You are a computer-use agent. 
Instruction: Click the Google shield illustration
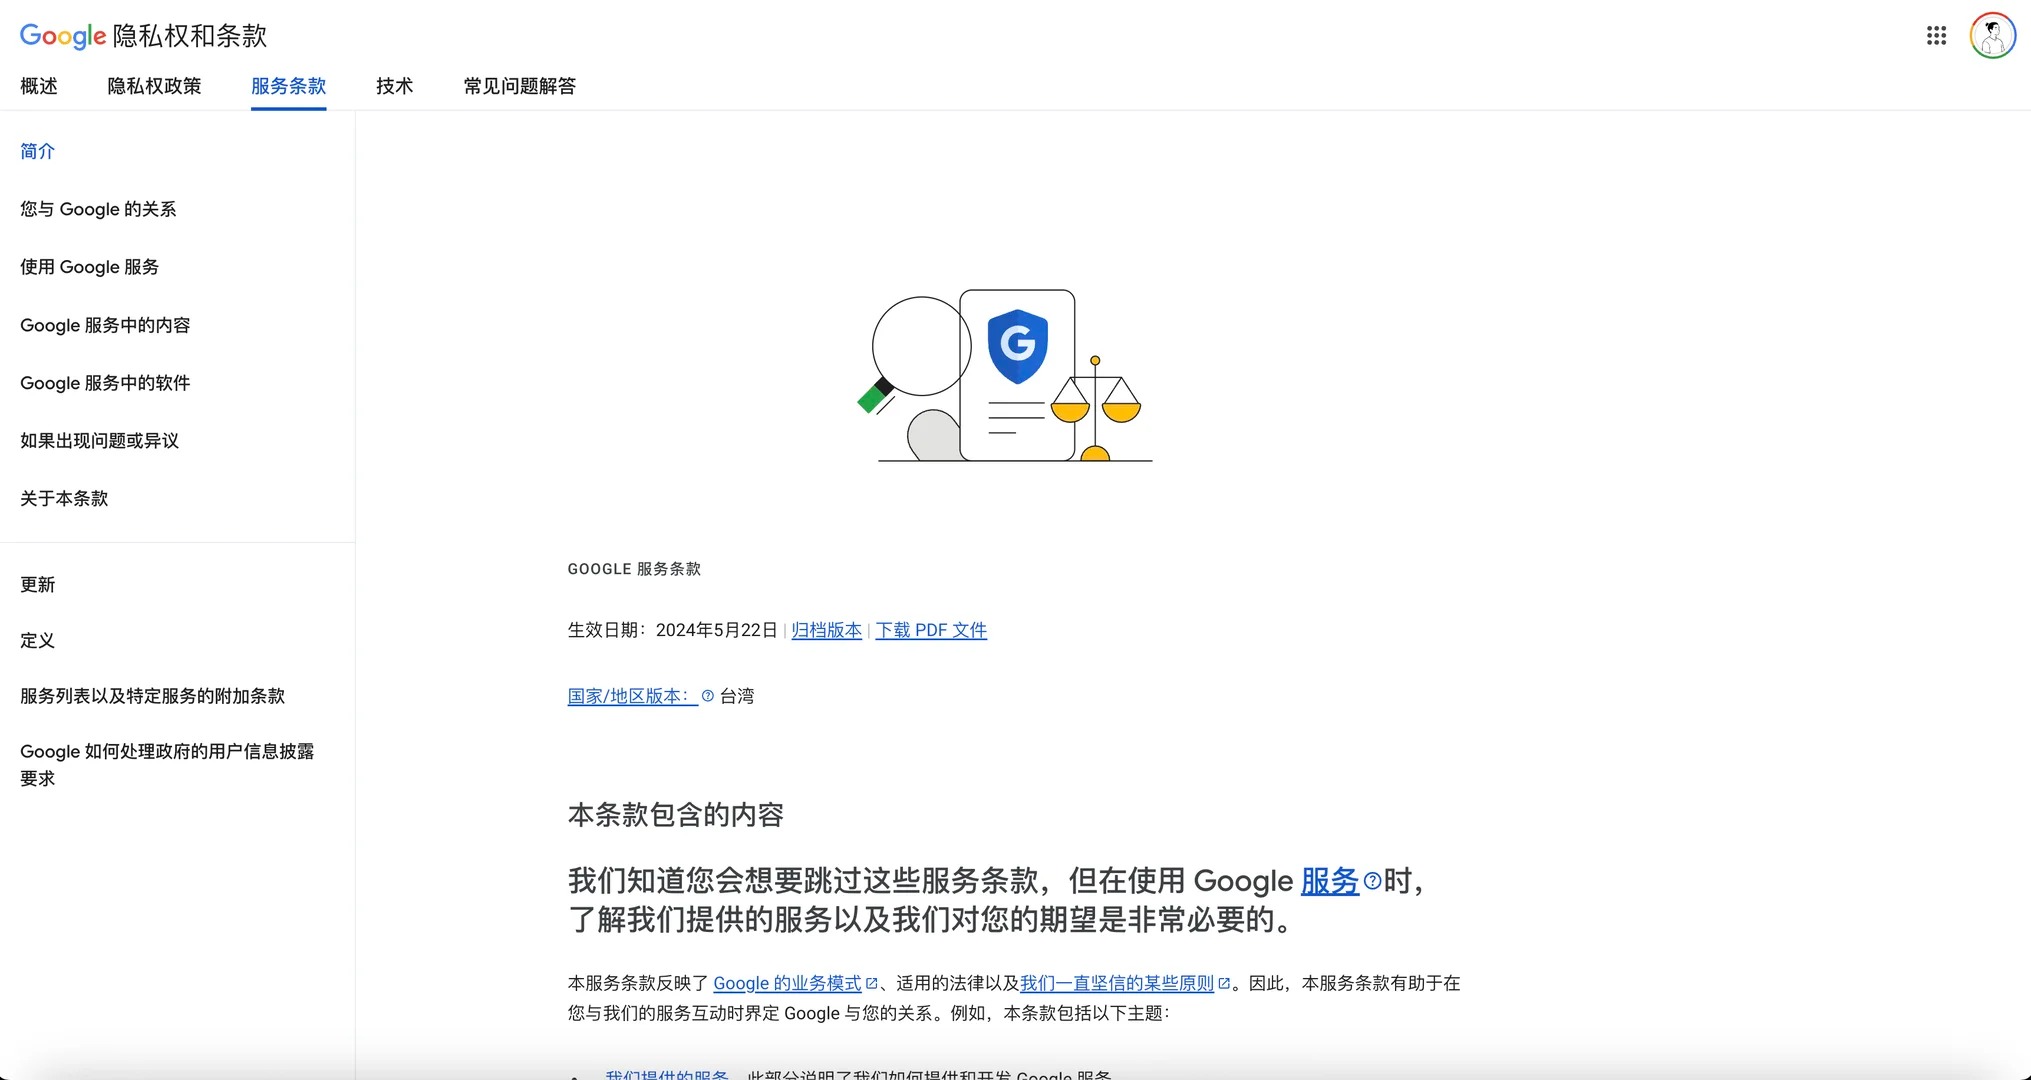[1017, 346]
